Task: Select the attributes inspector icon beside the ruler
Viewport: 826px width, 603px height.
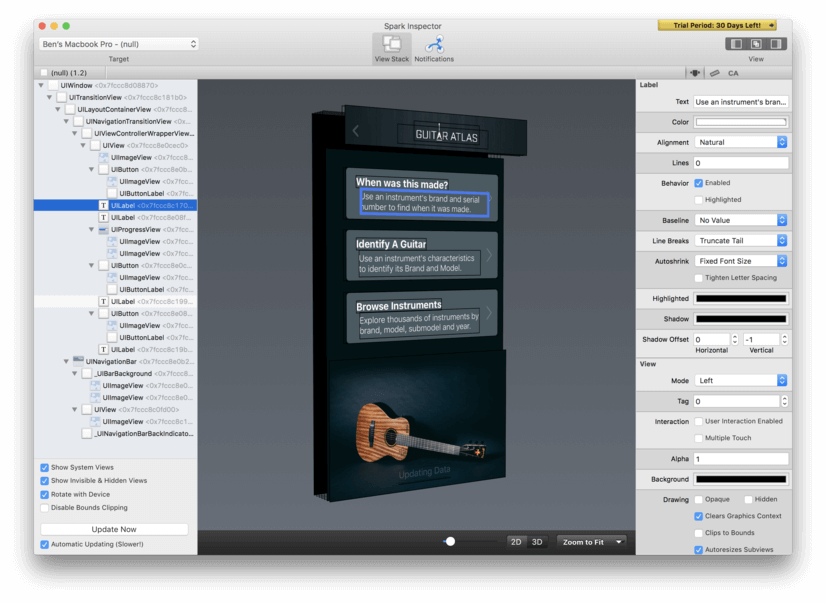Action: click(695, 73)
